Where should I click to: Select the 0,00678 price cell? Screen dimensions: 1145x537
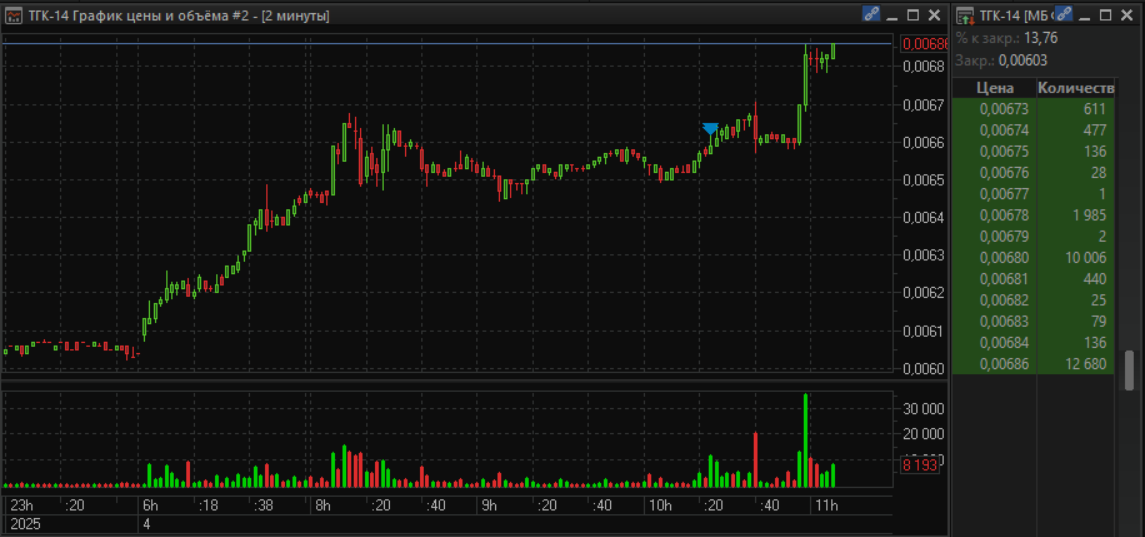(x=995, y=216)
